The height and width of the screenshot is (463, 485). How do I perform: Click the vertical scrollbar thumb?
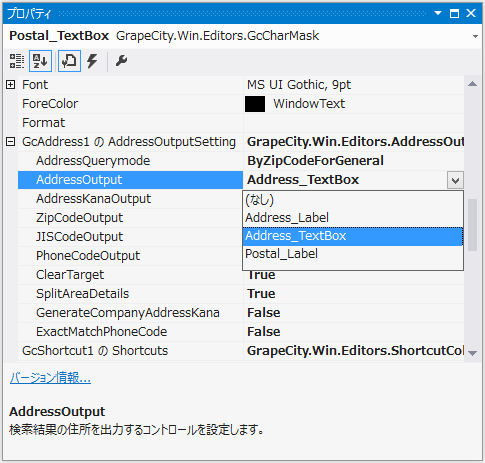[472, 225]
